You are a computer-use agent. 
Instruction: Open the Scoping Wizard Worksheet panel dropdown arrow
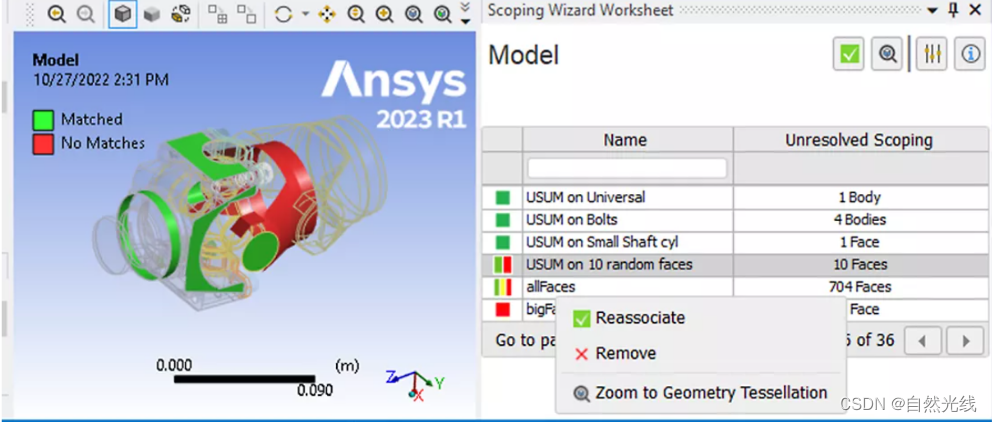coord(933,11)
